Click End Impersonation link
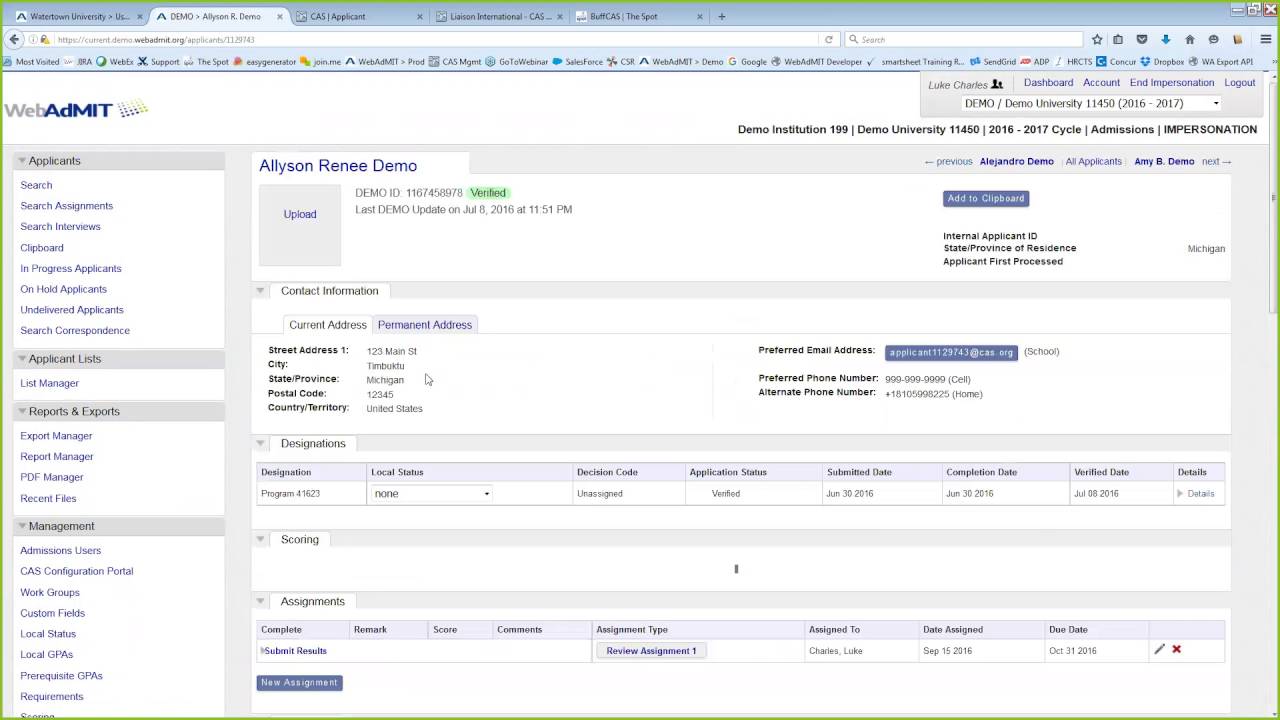This screenshot has width=1280, height=720. tap(1172, 83)
